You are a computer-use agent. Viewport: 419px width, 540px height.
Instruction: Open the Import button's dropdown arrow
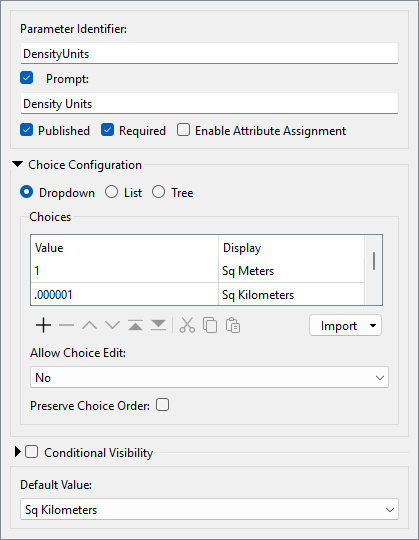pyautogui.click(x=373, y=325)
